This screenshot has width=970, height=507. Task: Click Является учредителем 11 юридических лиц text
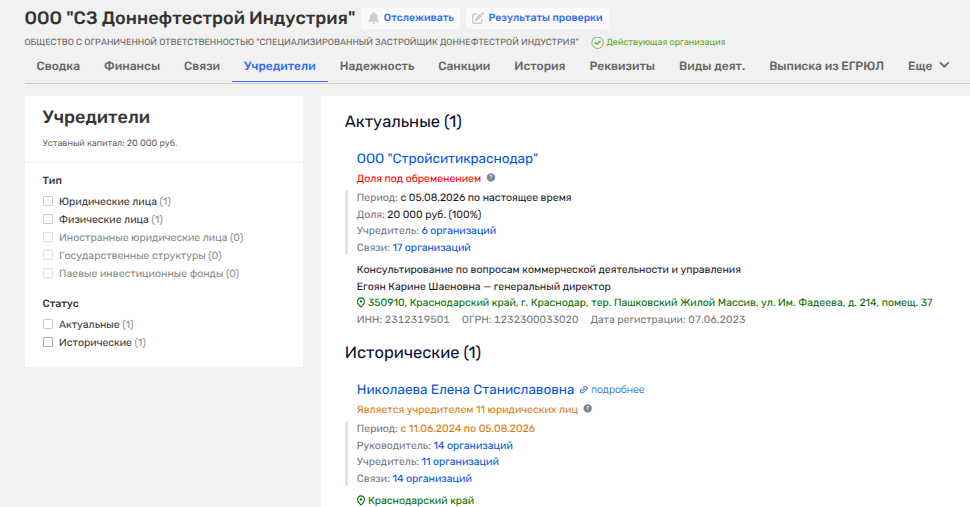pyautogui.click(x=467, y=410)
